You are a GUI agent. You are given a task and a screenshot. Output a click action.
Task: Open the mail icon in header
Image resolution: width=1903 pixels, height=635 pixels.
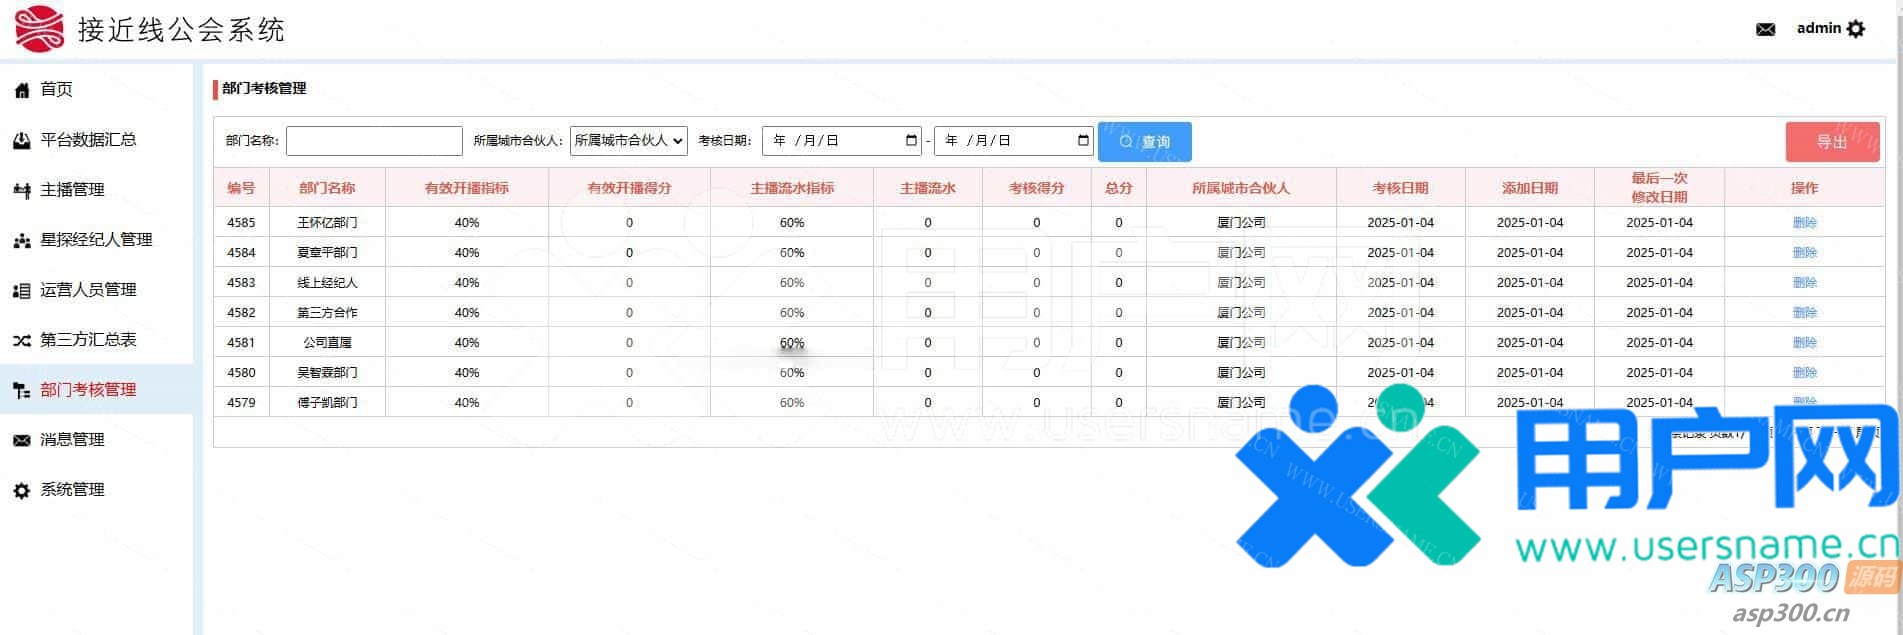[1765, 29]
